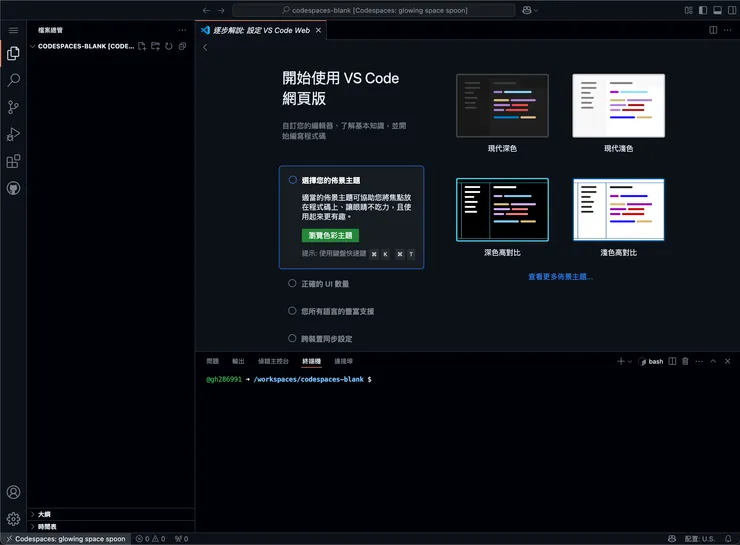Click the green 瀏覽色彩主題 button
Screen dimensions: 740x545
coord(330,235)
